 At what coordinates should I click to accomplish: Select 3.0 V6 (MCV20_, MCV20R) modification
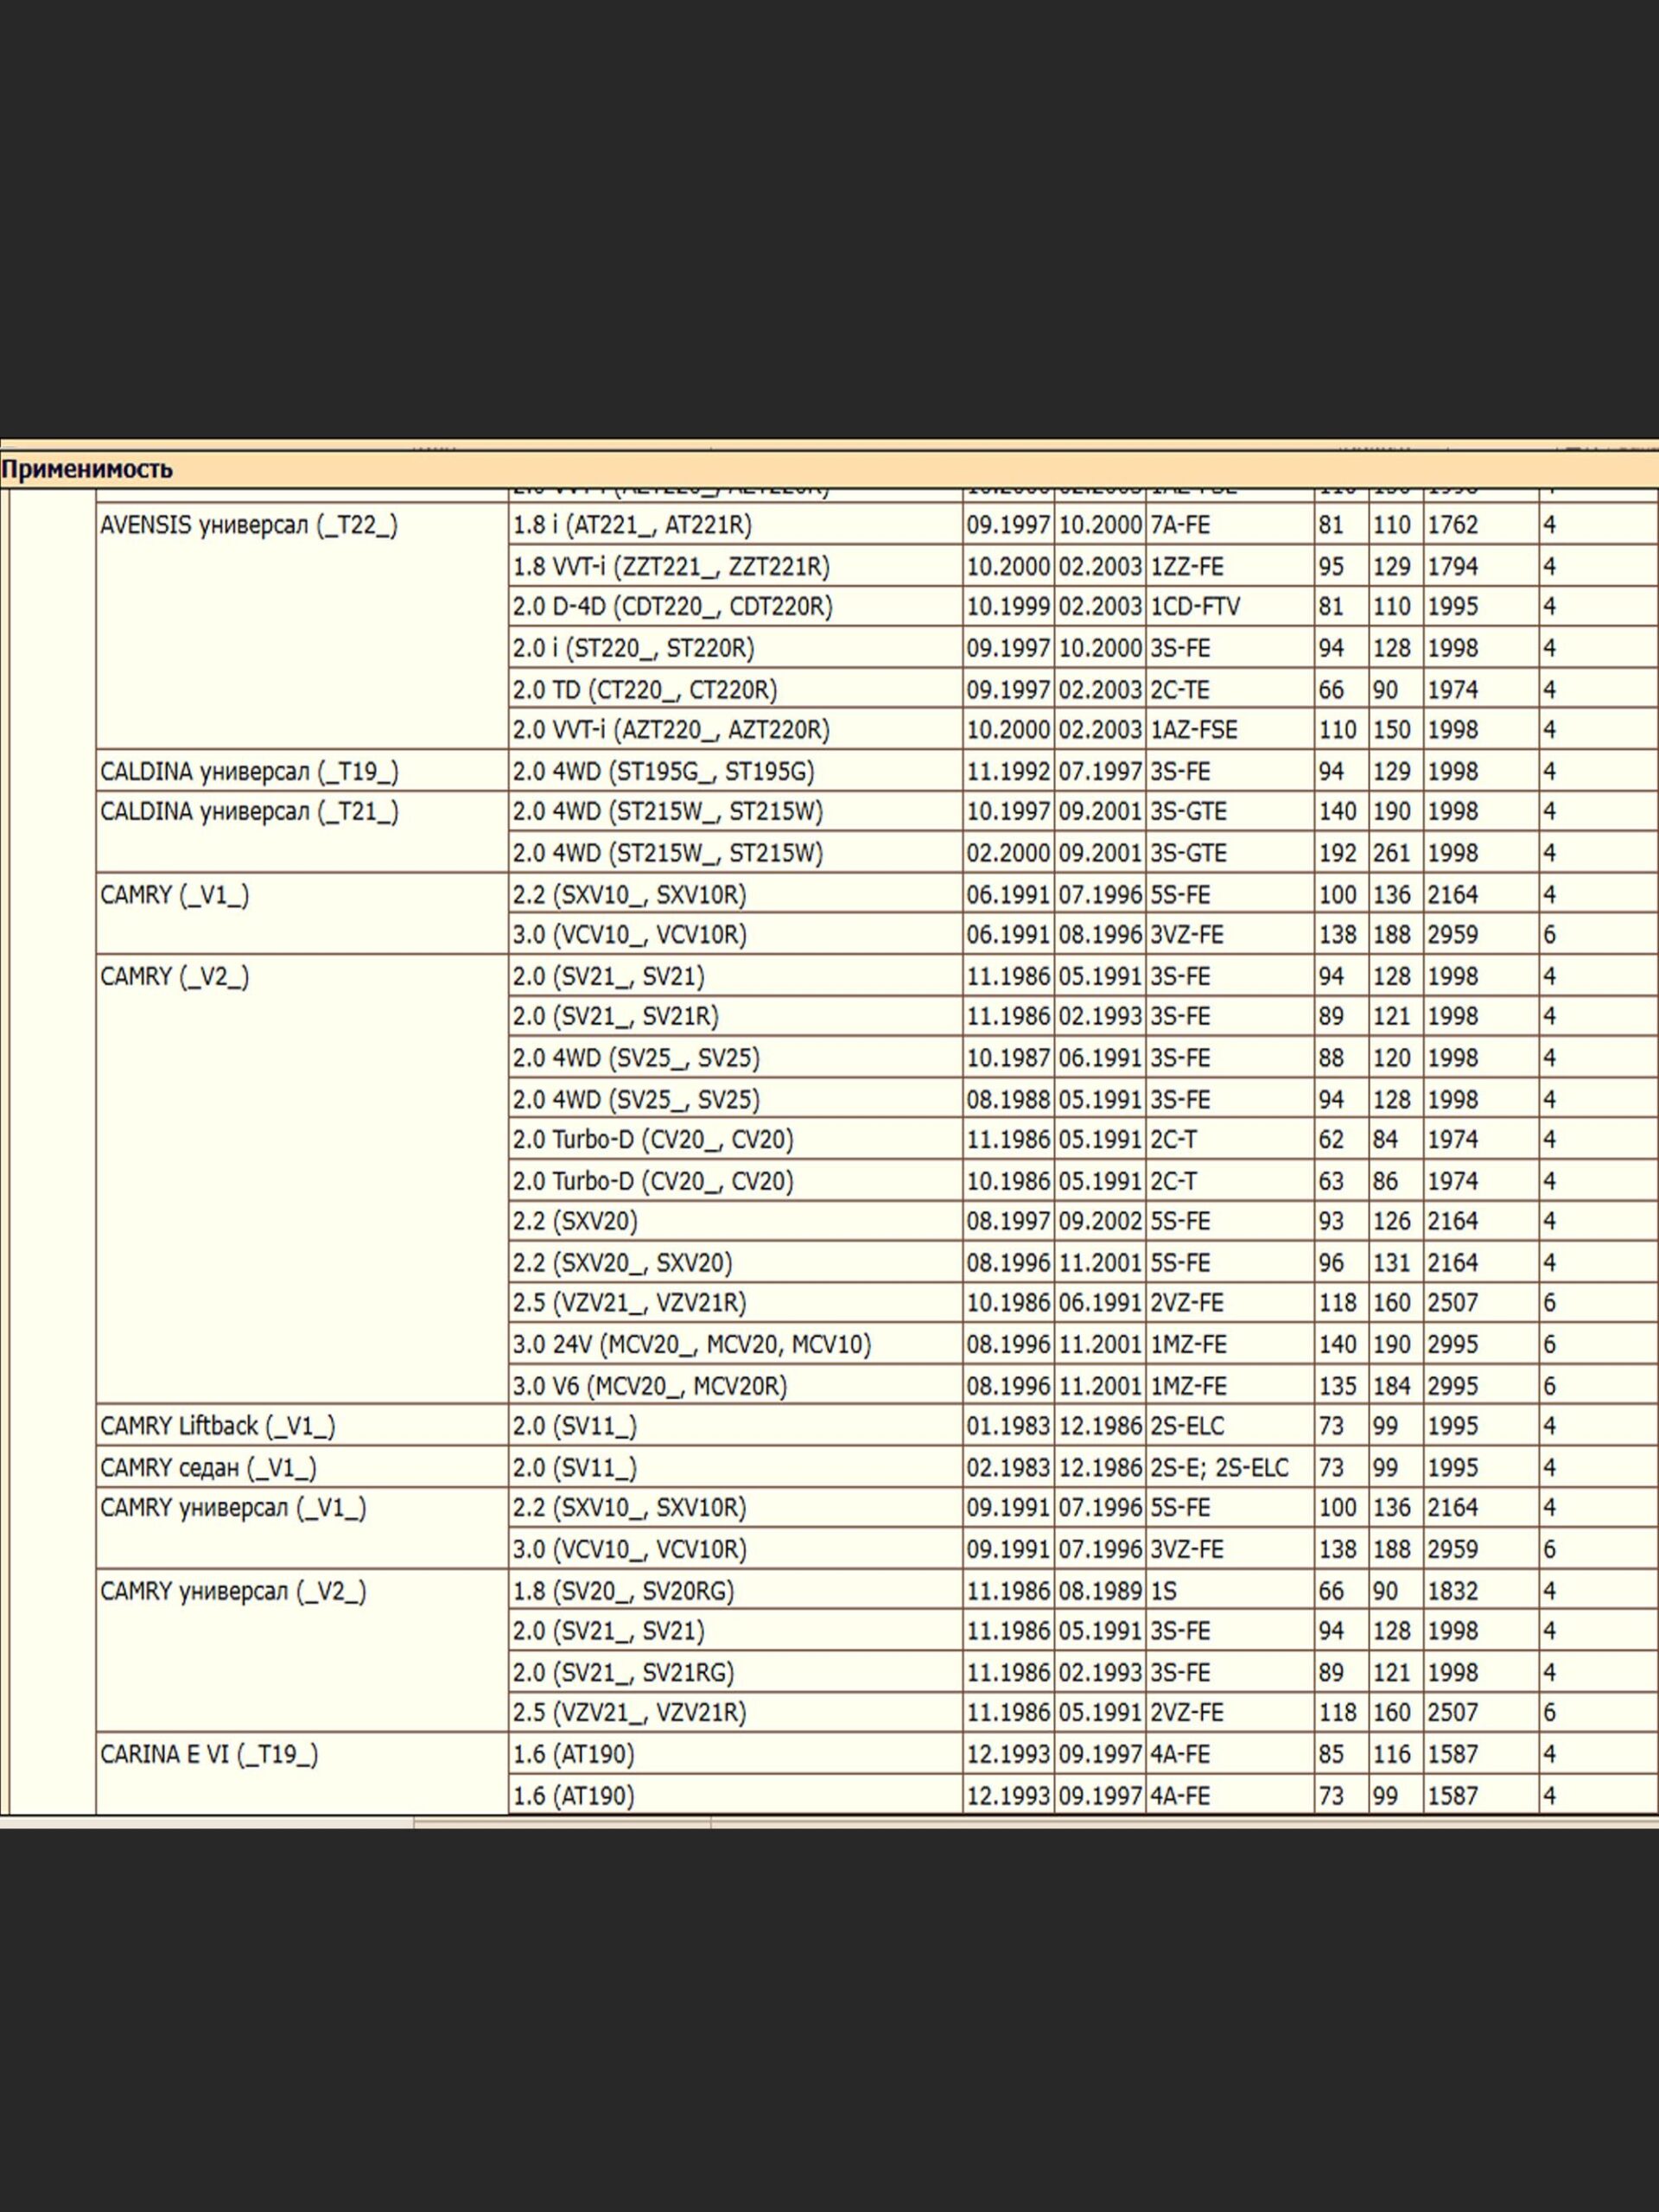tap(649, 1386)
